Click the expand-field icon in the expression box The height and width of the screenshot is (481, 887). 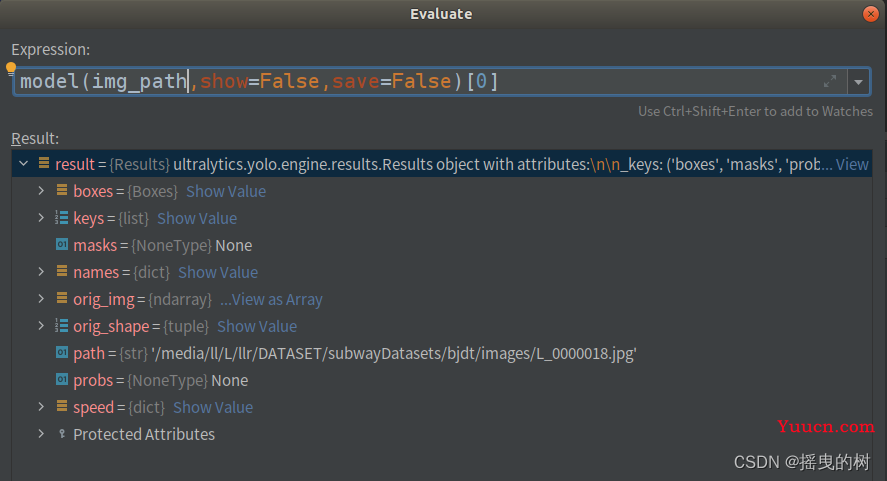click(829, 81)
